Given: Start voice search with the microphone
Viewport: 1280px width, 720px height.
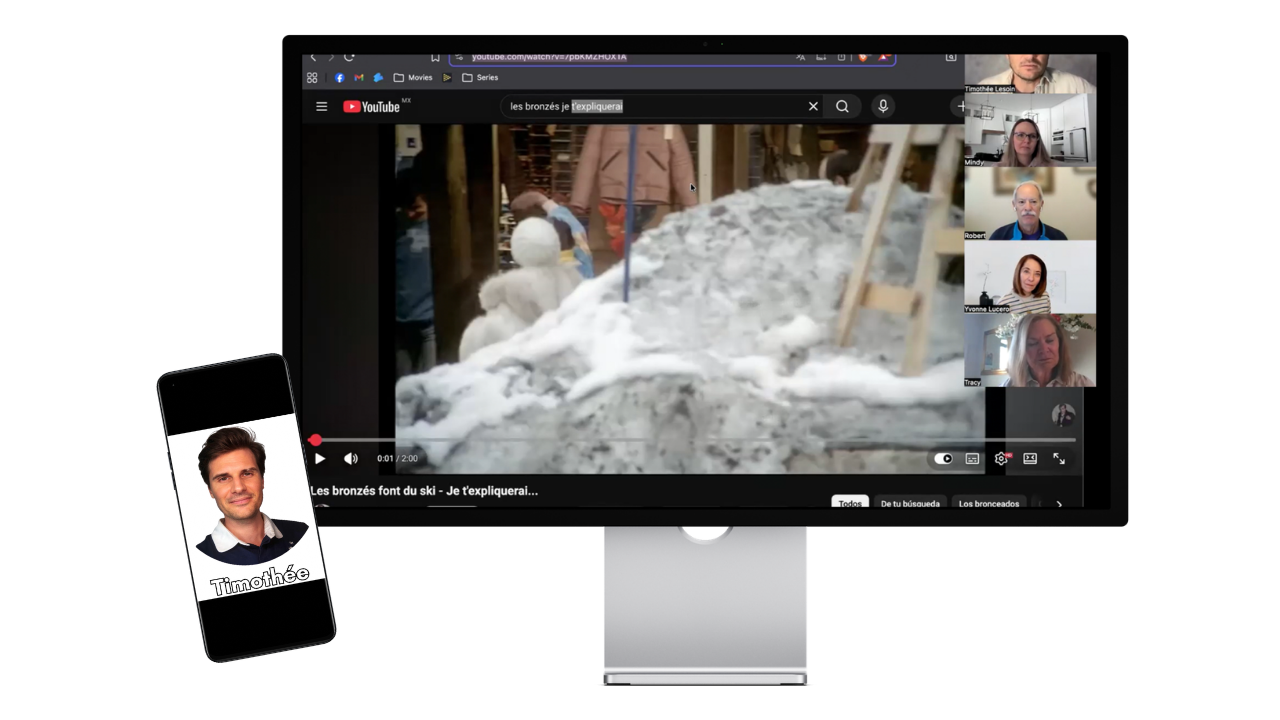Looking at the screenshot, I should click(x=882, y=106).
